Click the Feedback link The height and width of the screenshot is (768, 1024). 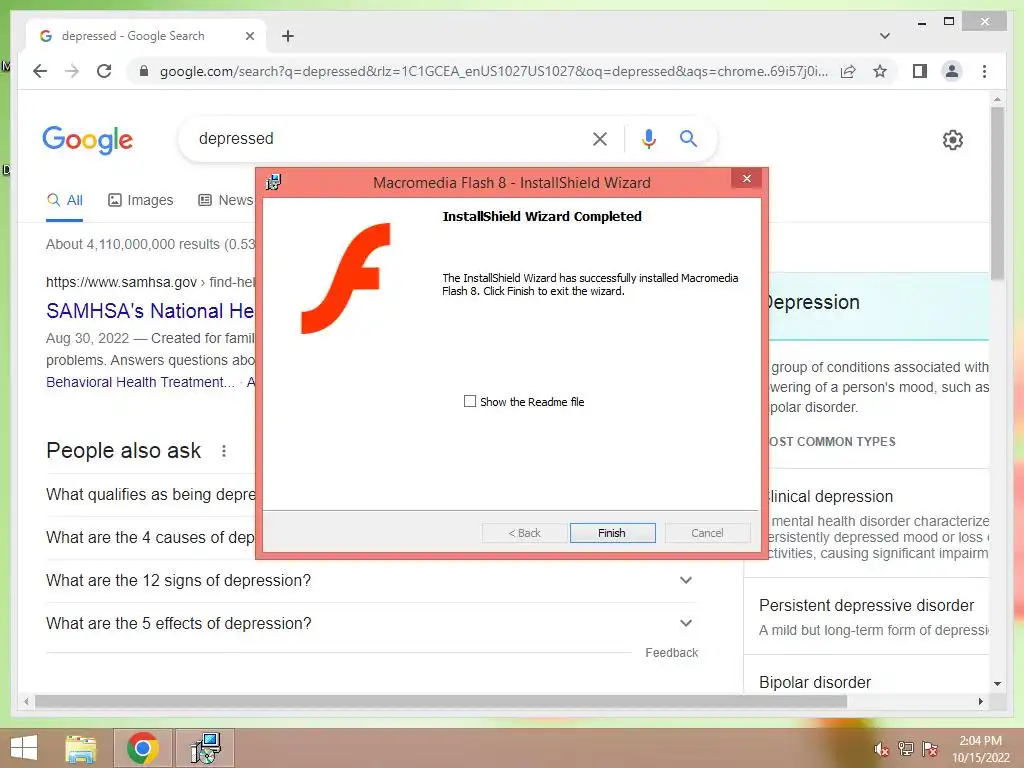[671, 653]
